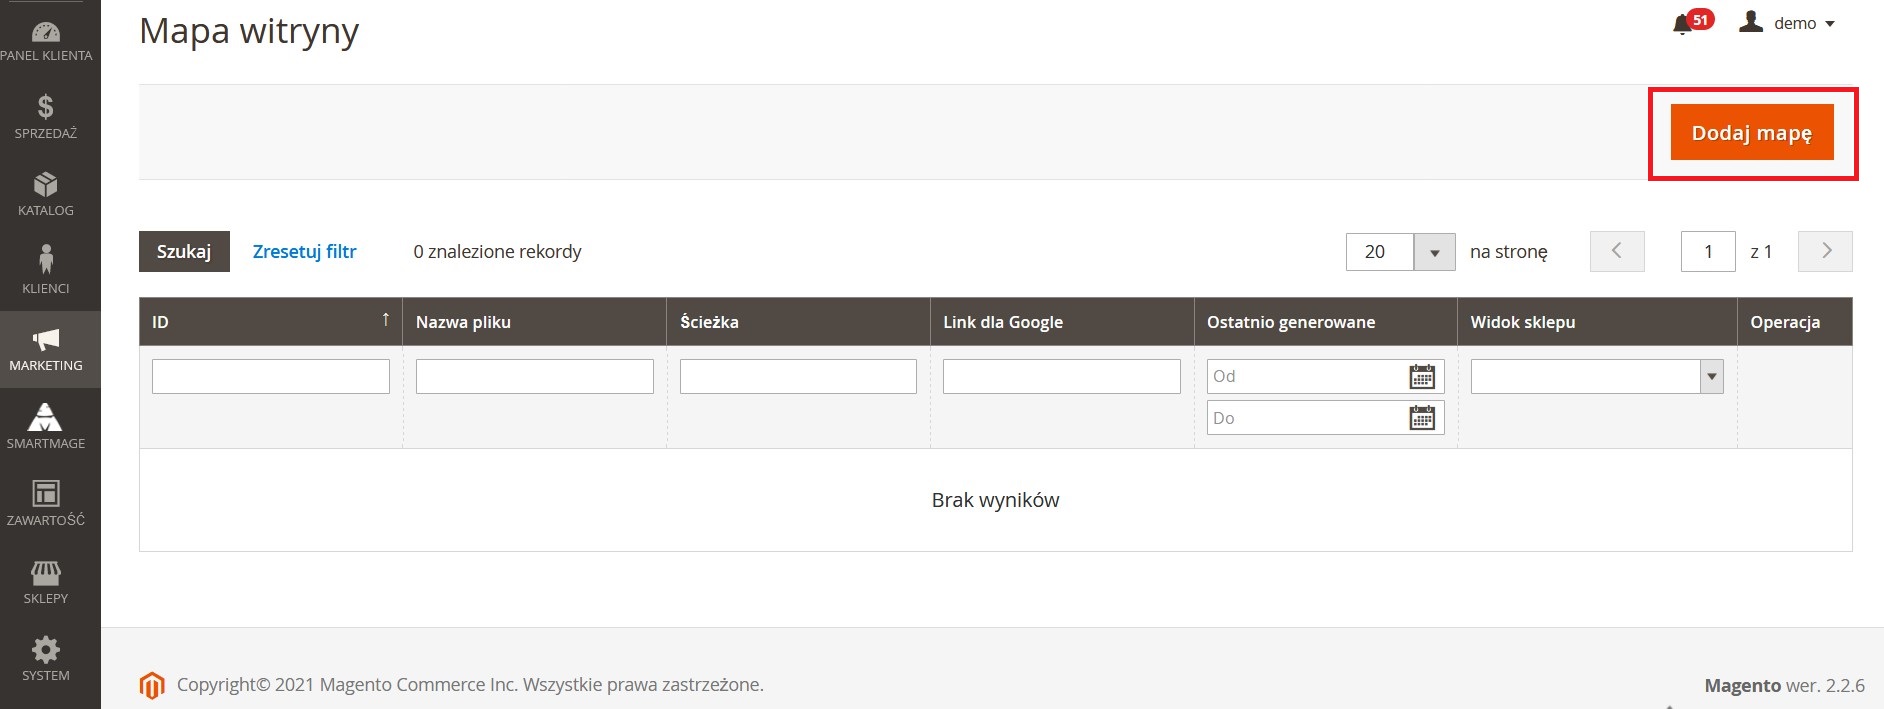Open the Od date calendar picker
Viewport: 1884px width, 709px height.
point(1421,377)
